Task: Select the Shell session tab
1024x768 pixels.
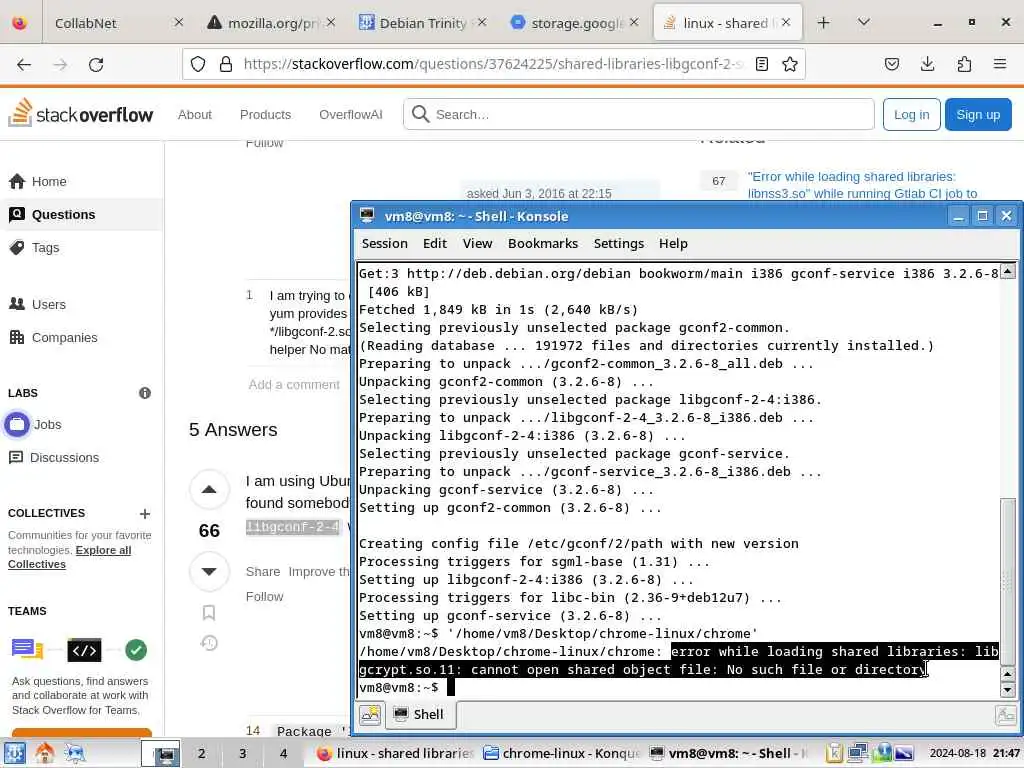Action: (419, 714)
